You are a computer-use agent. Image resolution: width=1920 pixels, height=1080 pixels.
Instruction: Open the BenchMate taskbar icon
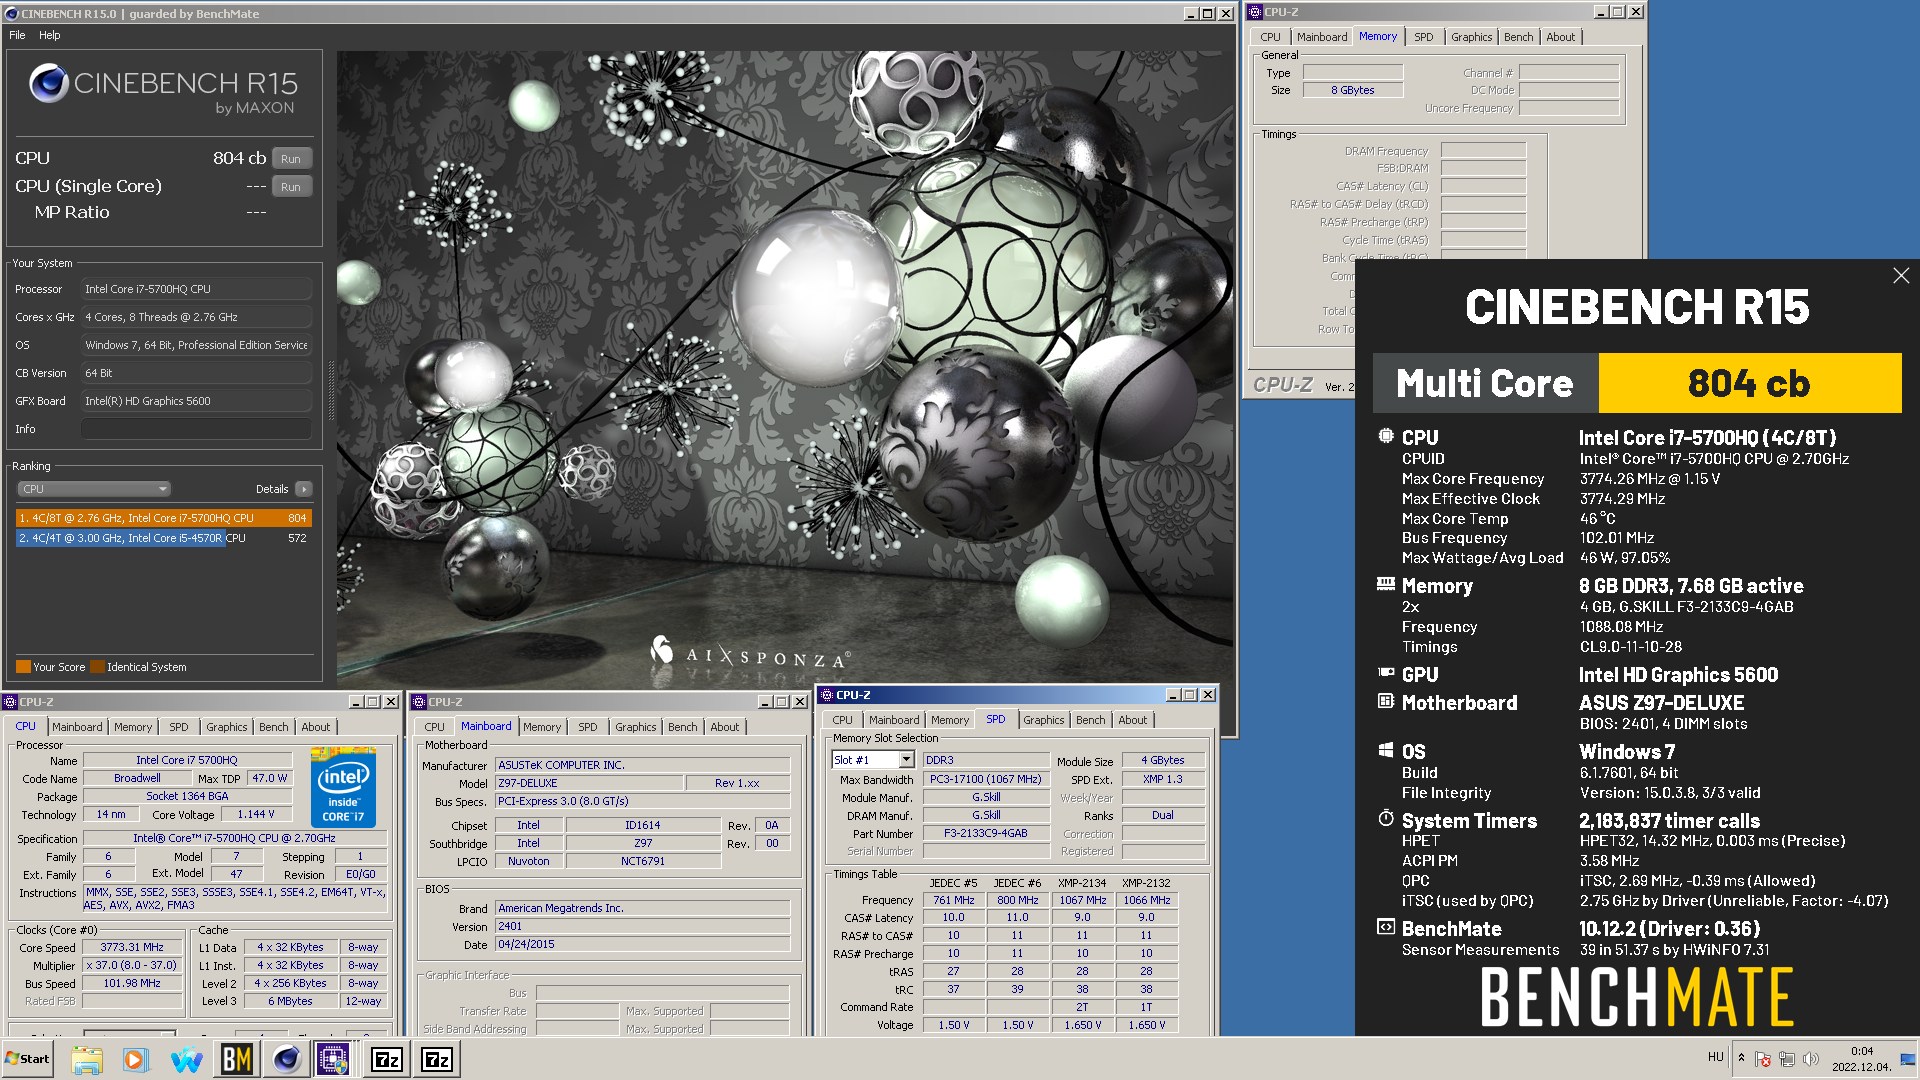click(236, 1059)
